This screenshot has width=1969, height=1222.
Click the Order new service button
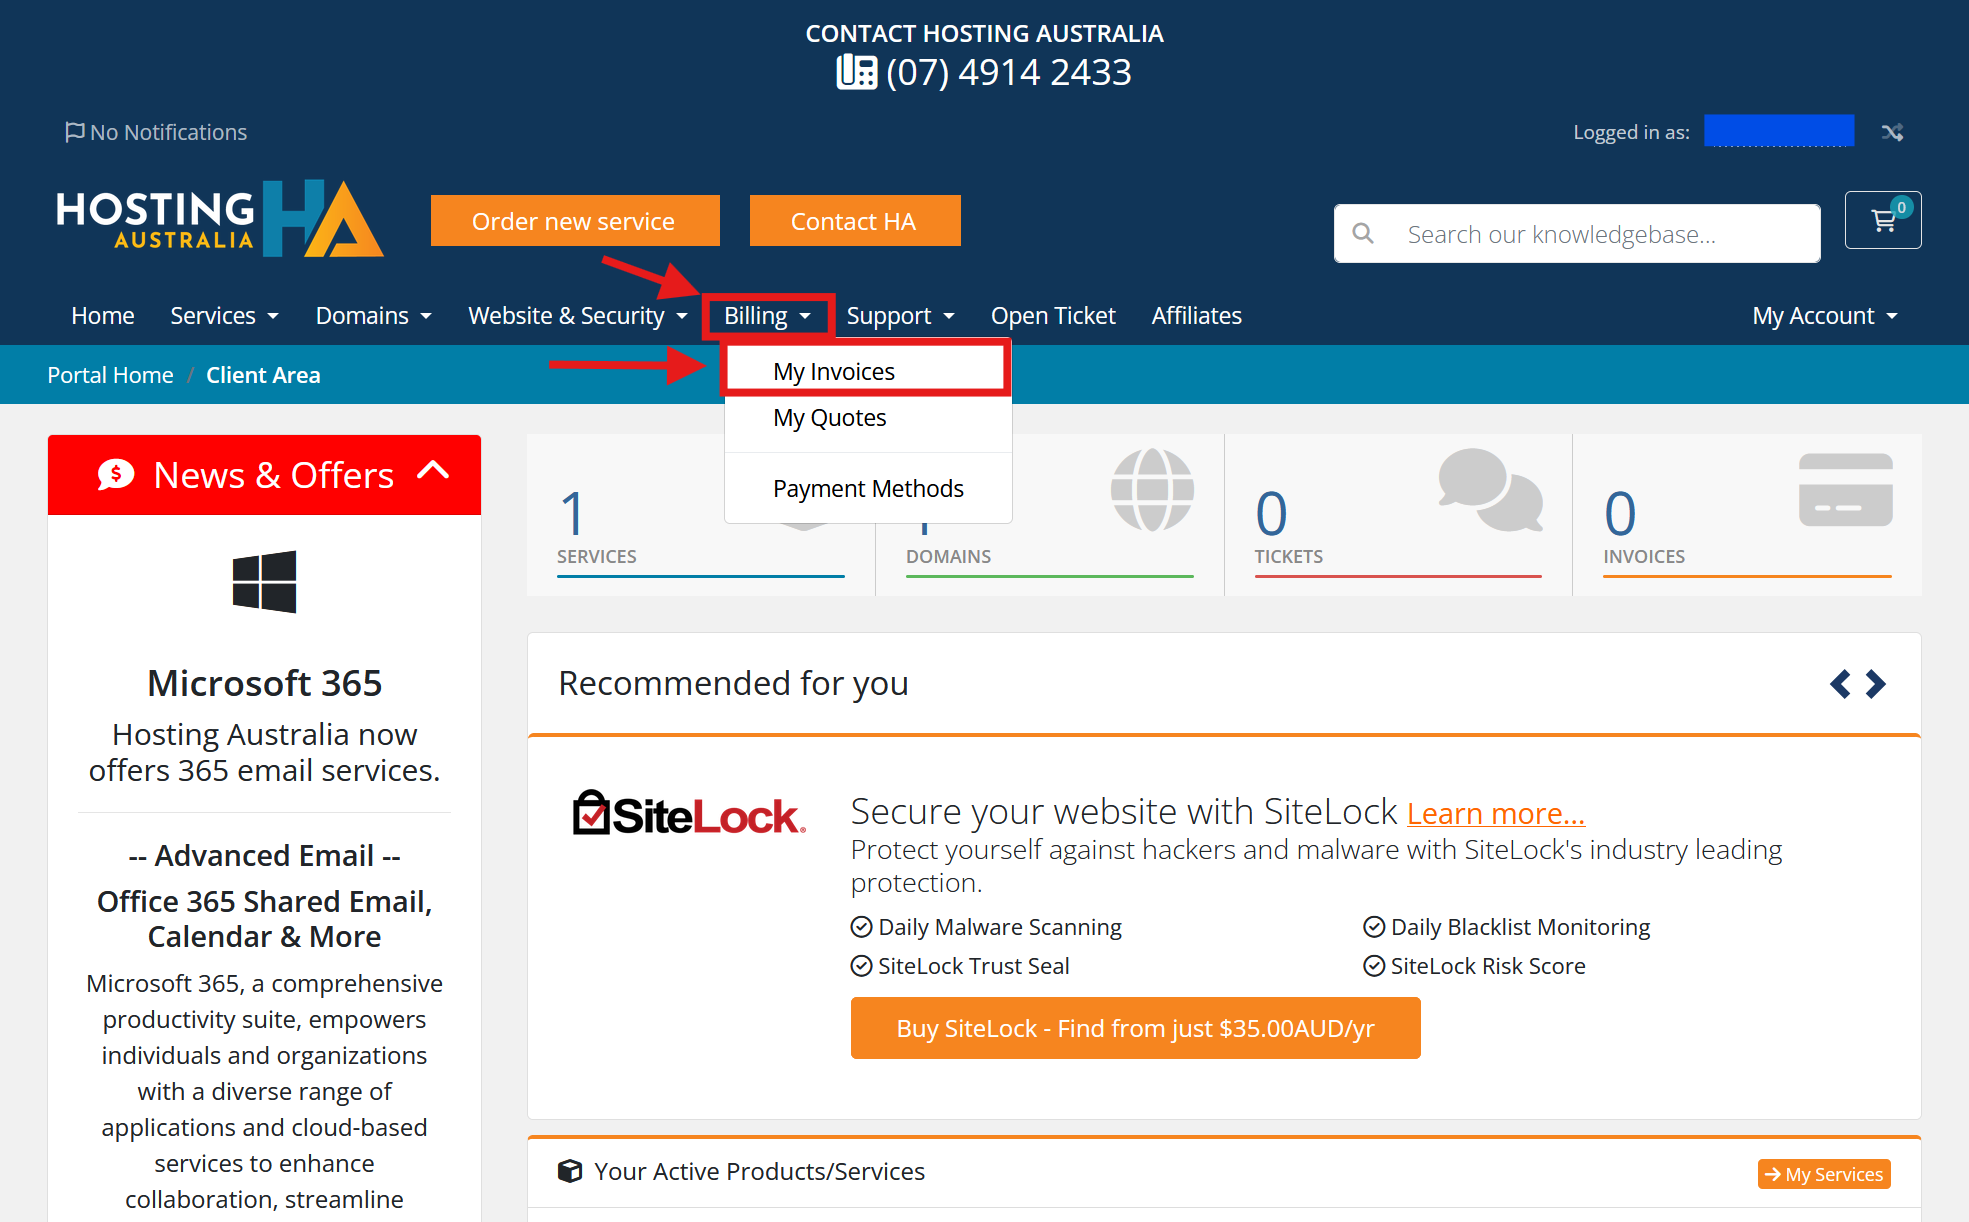click(x=575, y=220)
